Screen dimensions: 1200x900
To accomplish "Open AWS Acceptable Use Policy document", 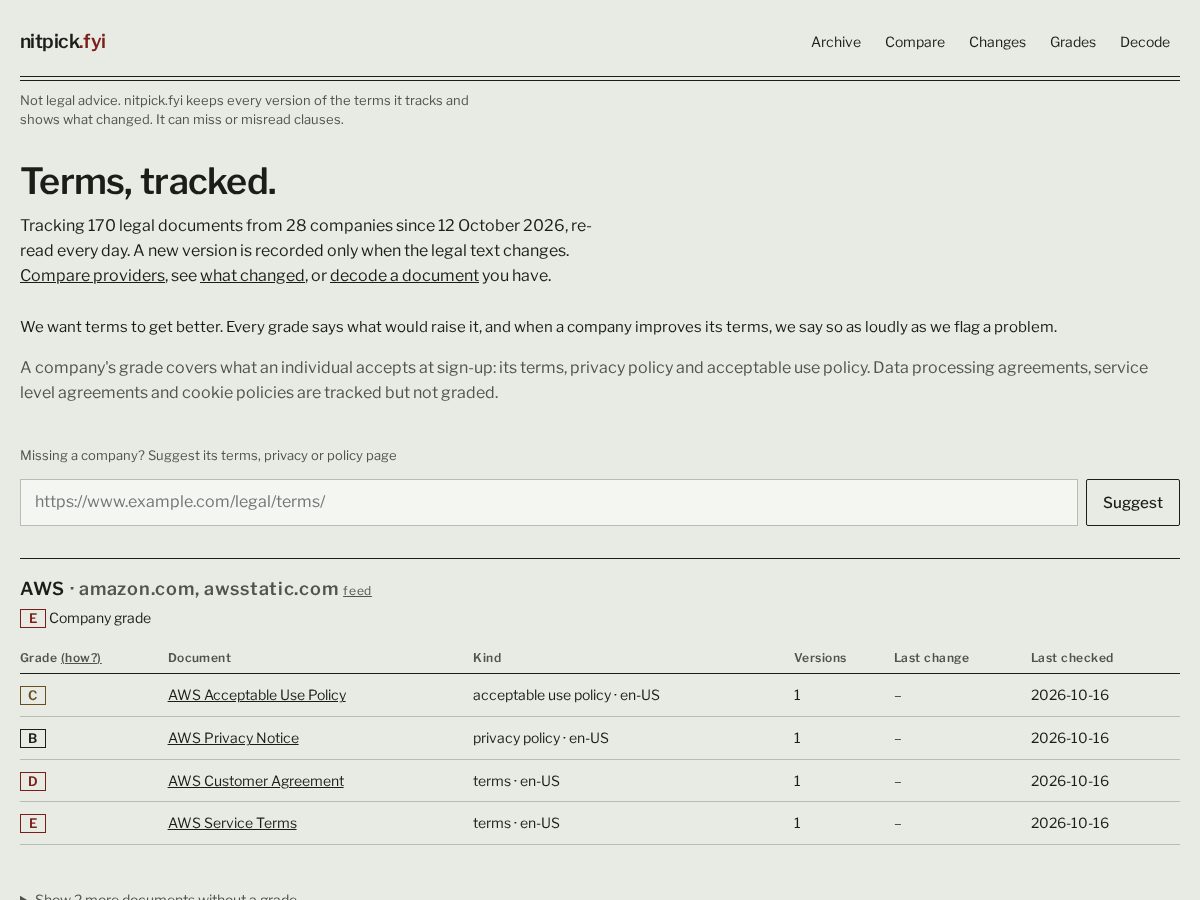I will pyautogui.click(x=257, y=695).
